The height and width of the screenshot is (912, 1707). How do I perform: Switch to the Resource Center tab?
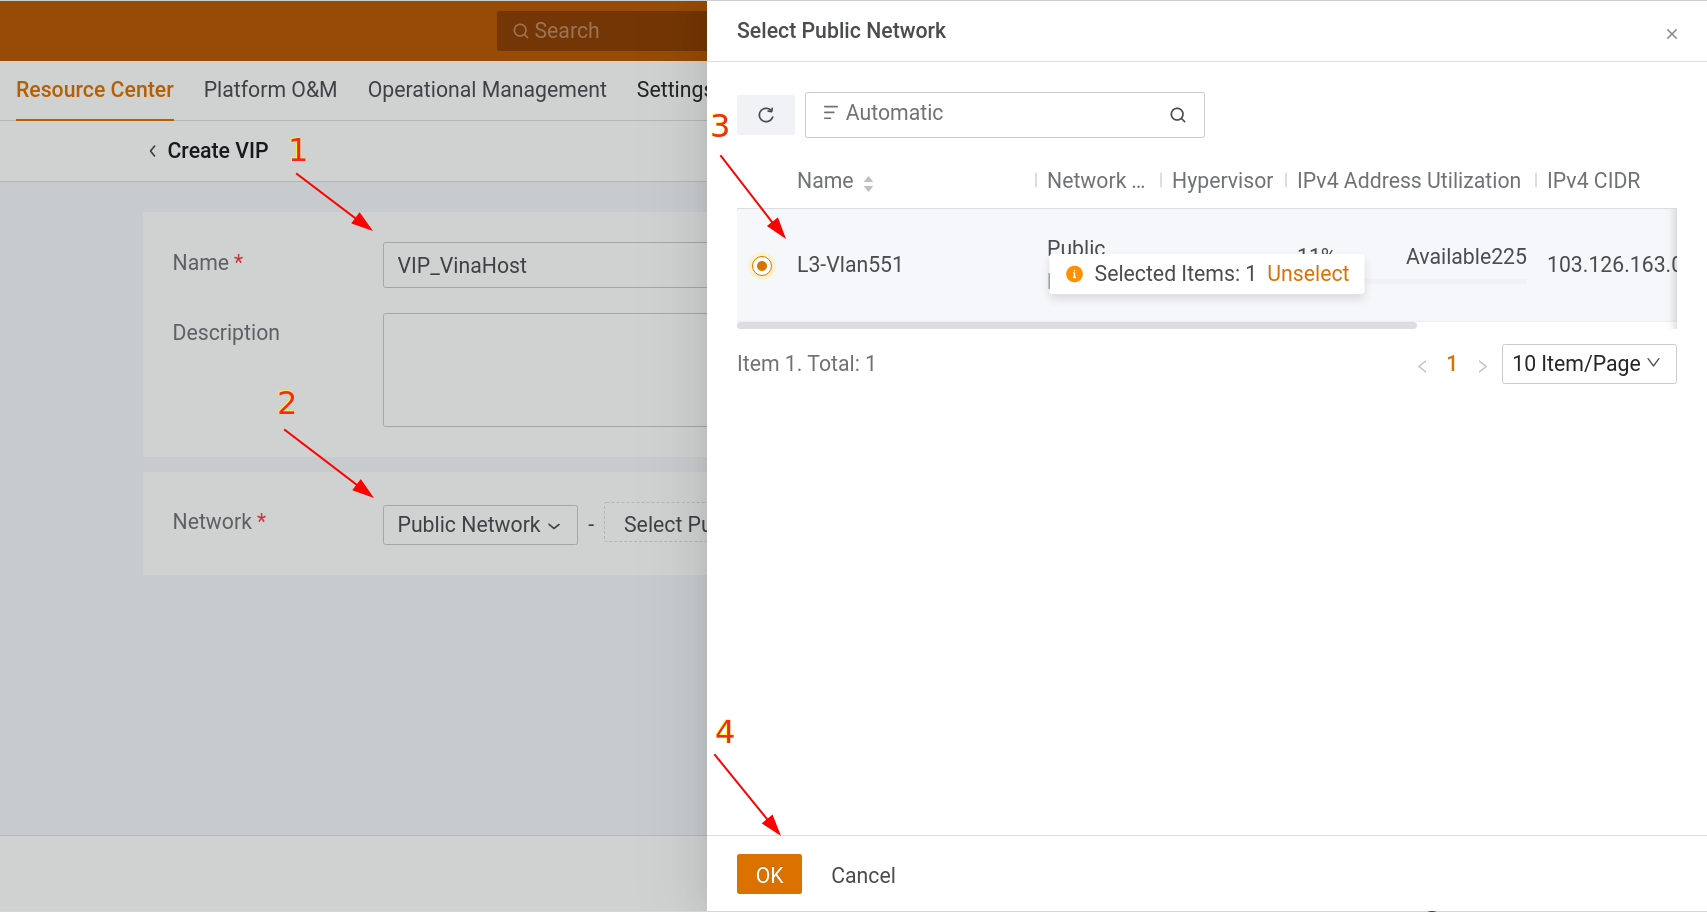pos(95,90)
